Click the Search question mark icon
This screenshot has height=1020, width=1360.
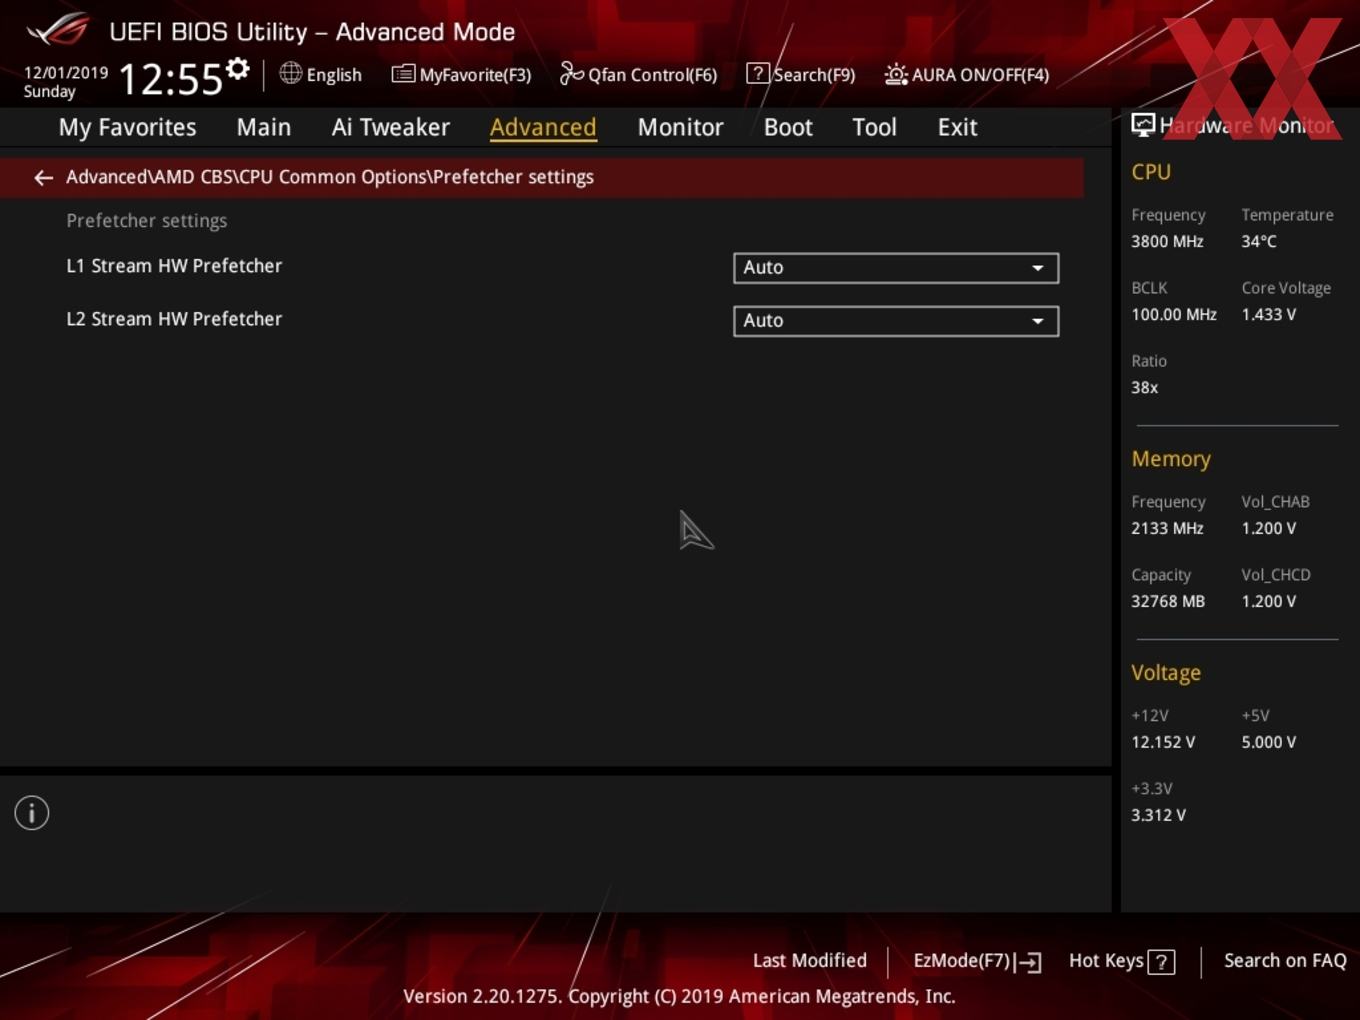pyautogui.click(x=758, y=73)
